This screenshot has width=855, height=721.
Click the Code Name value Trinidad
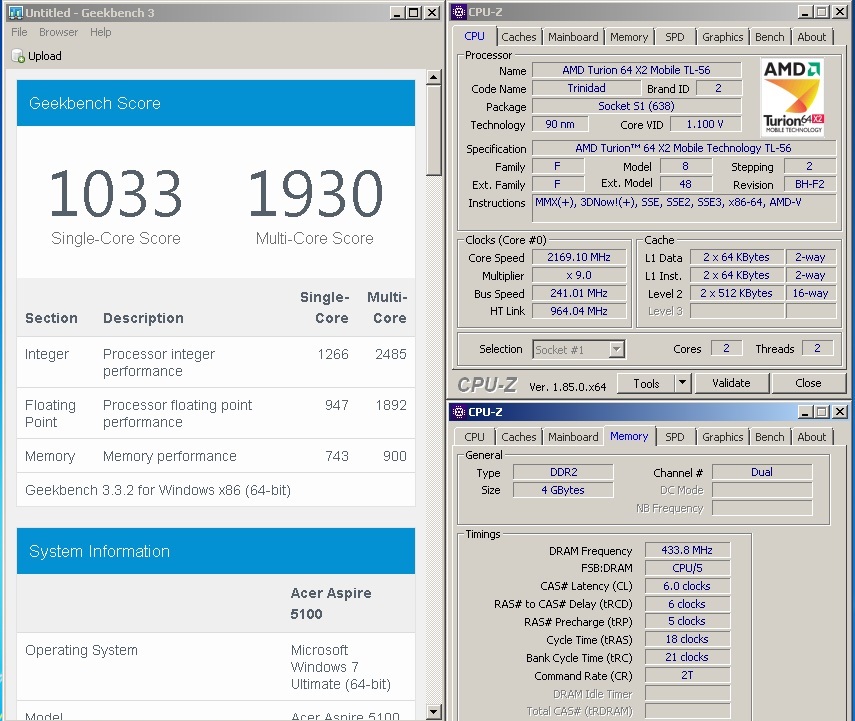586,88
